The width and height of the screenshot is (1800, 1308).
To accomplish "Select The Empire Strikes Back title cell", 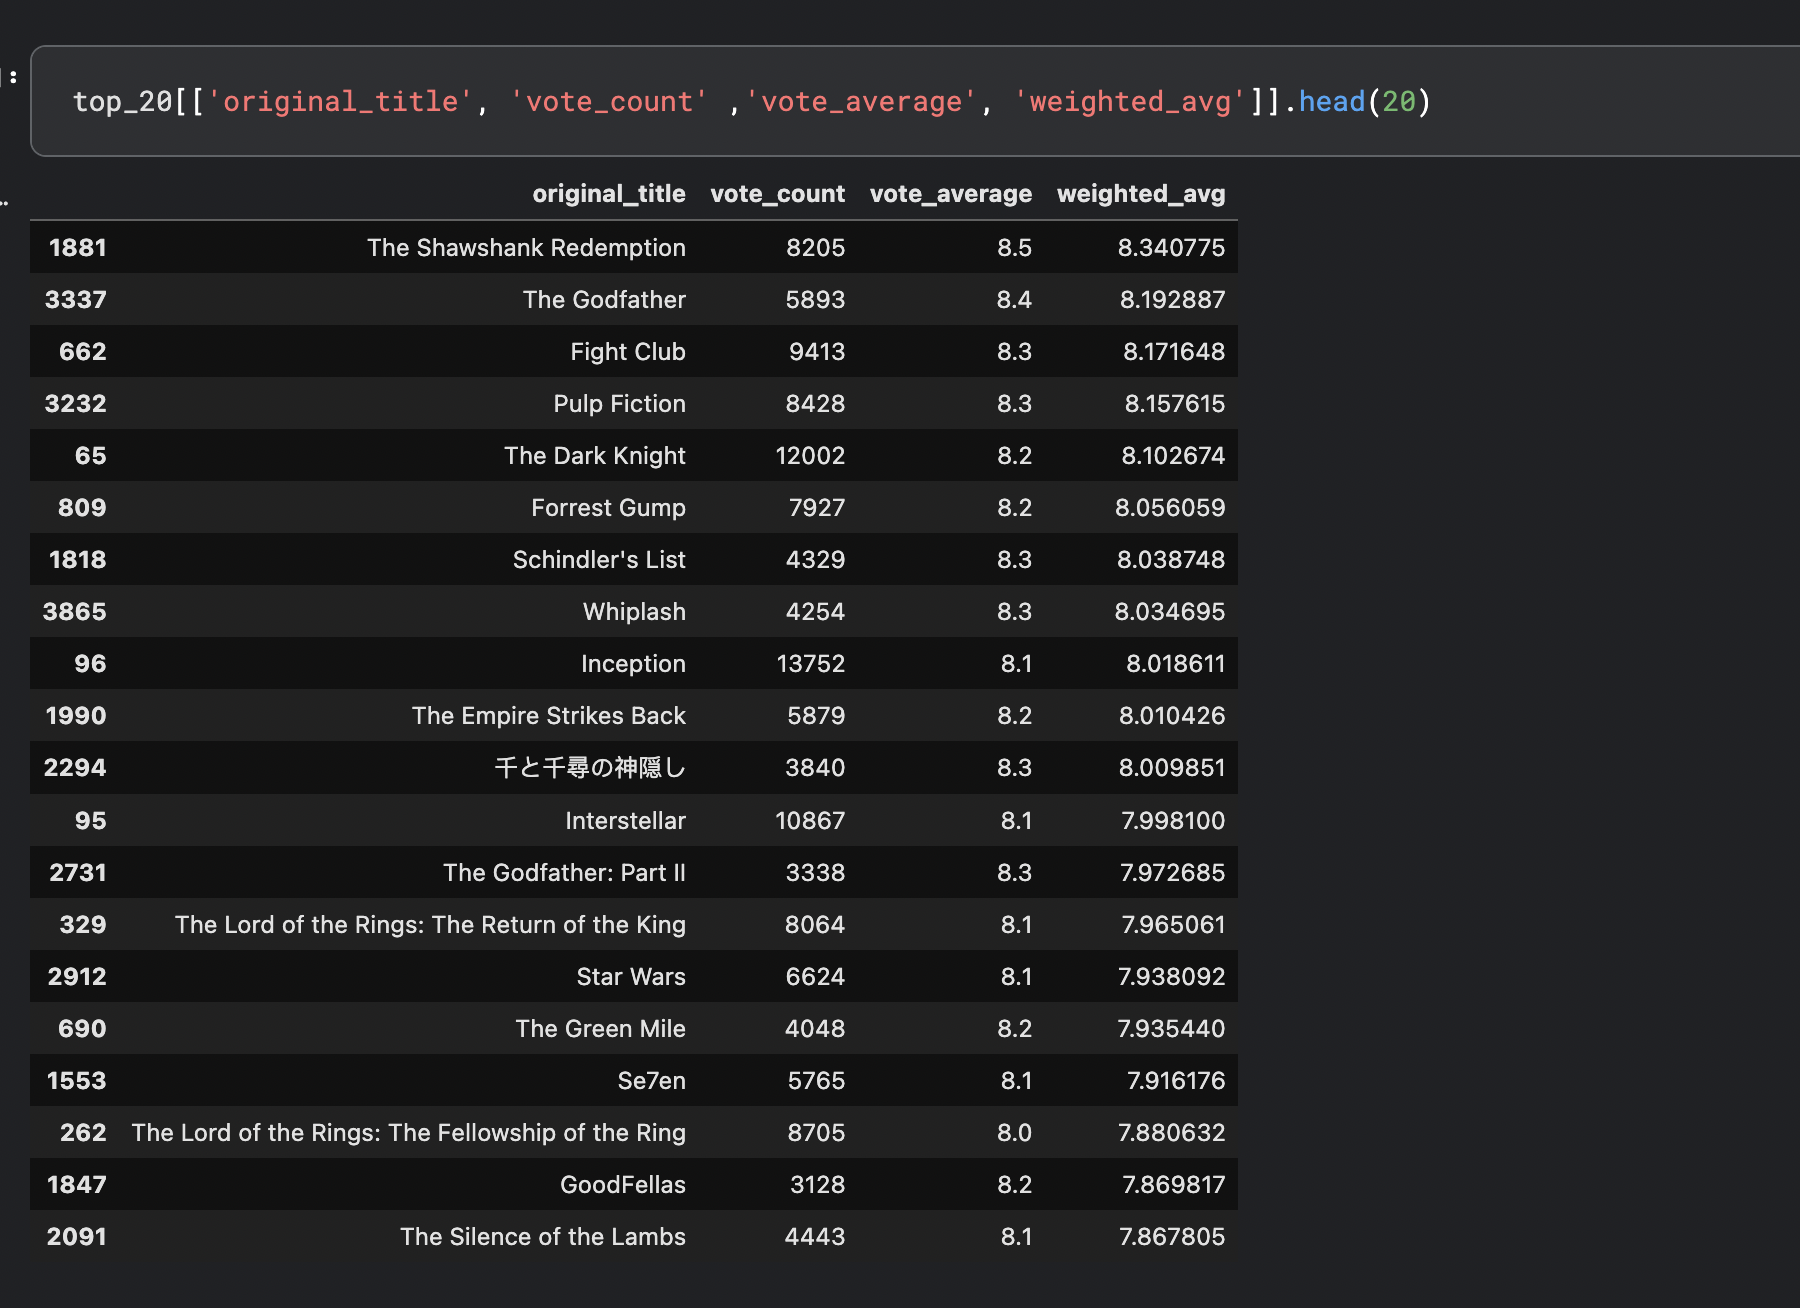I will (x=549, y=715).
